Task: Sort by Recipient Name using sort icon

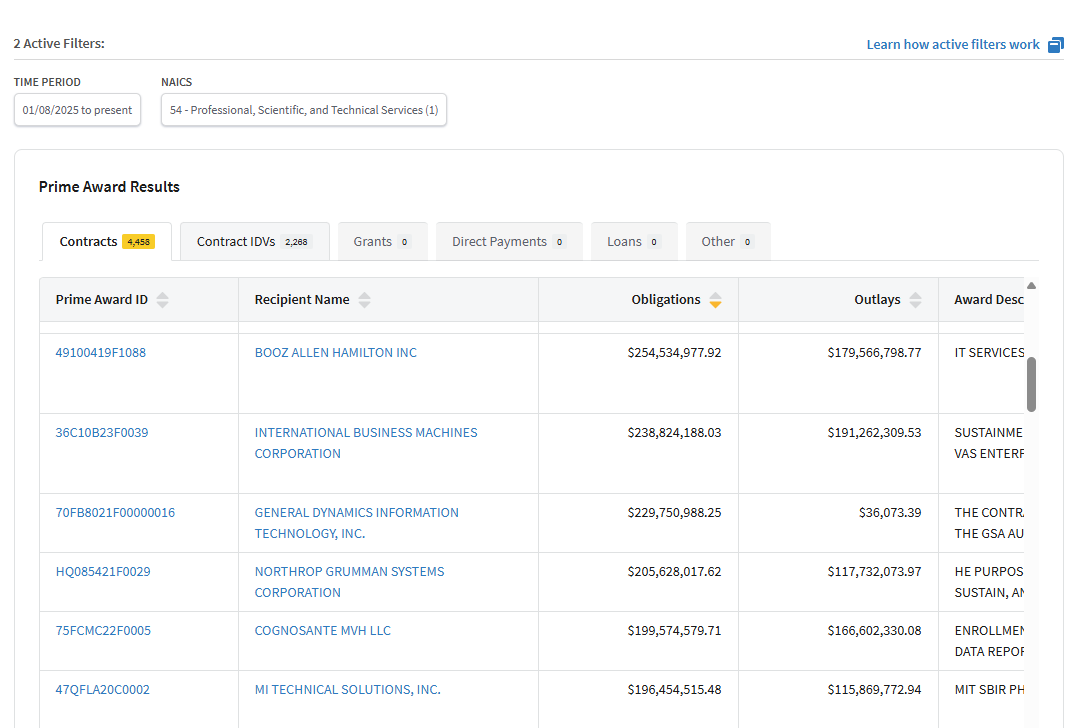Action: tap(364, 300)
